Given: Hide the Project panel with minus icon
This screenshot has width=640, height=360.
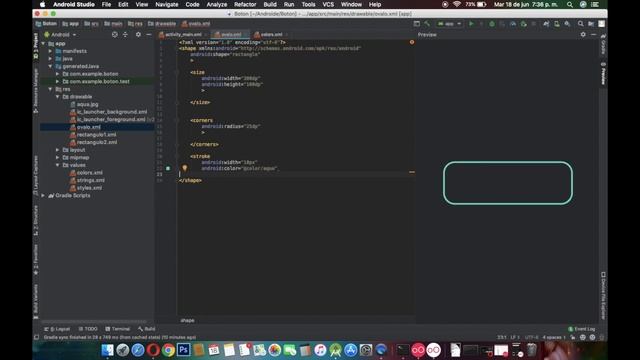Looking at the screenshot, I should (149, 35).
